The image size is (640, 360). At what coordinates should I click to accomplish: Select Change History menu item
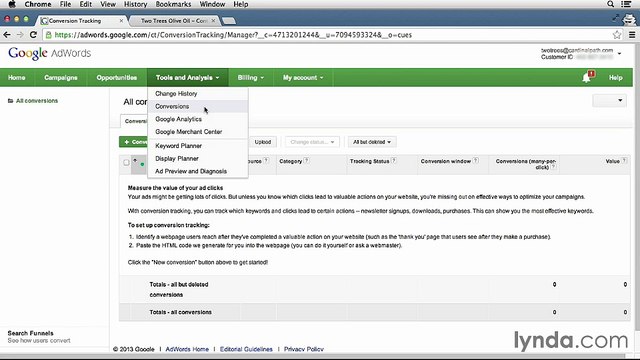coord(198,93)
